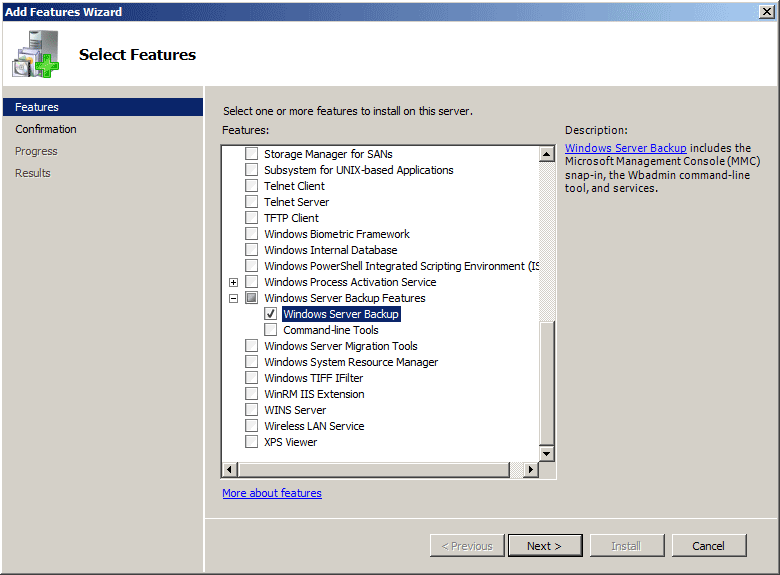
Task: Check the Windows Process Activation Service checkbox
Action: click(252, 282)
